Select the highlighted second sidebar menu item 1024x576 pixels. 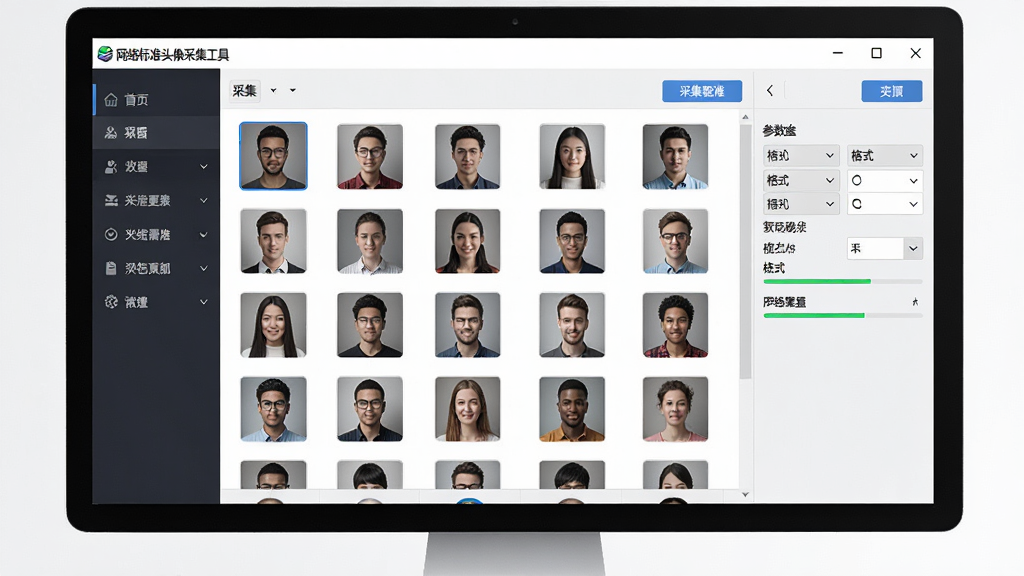157,133
